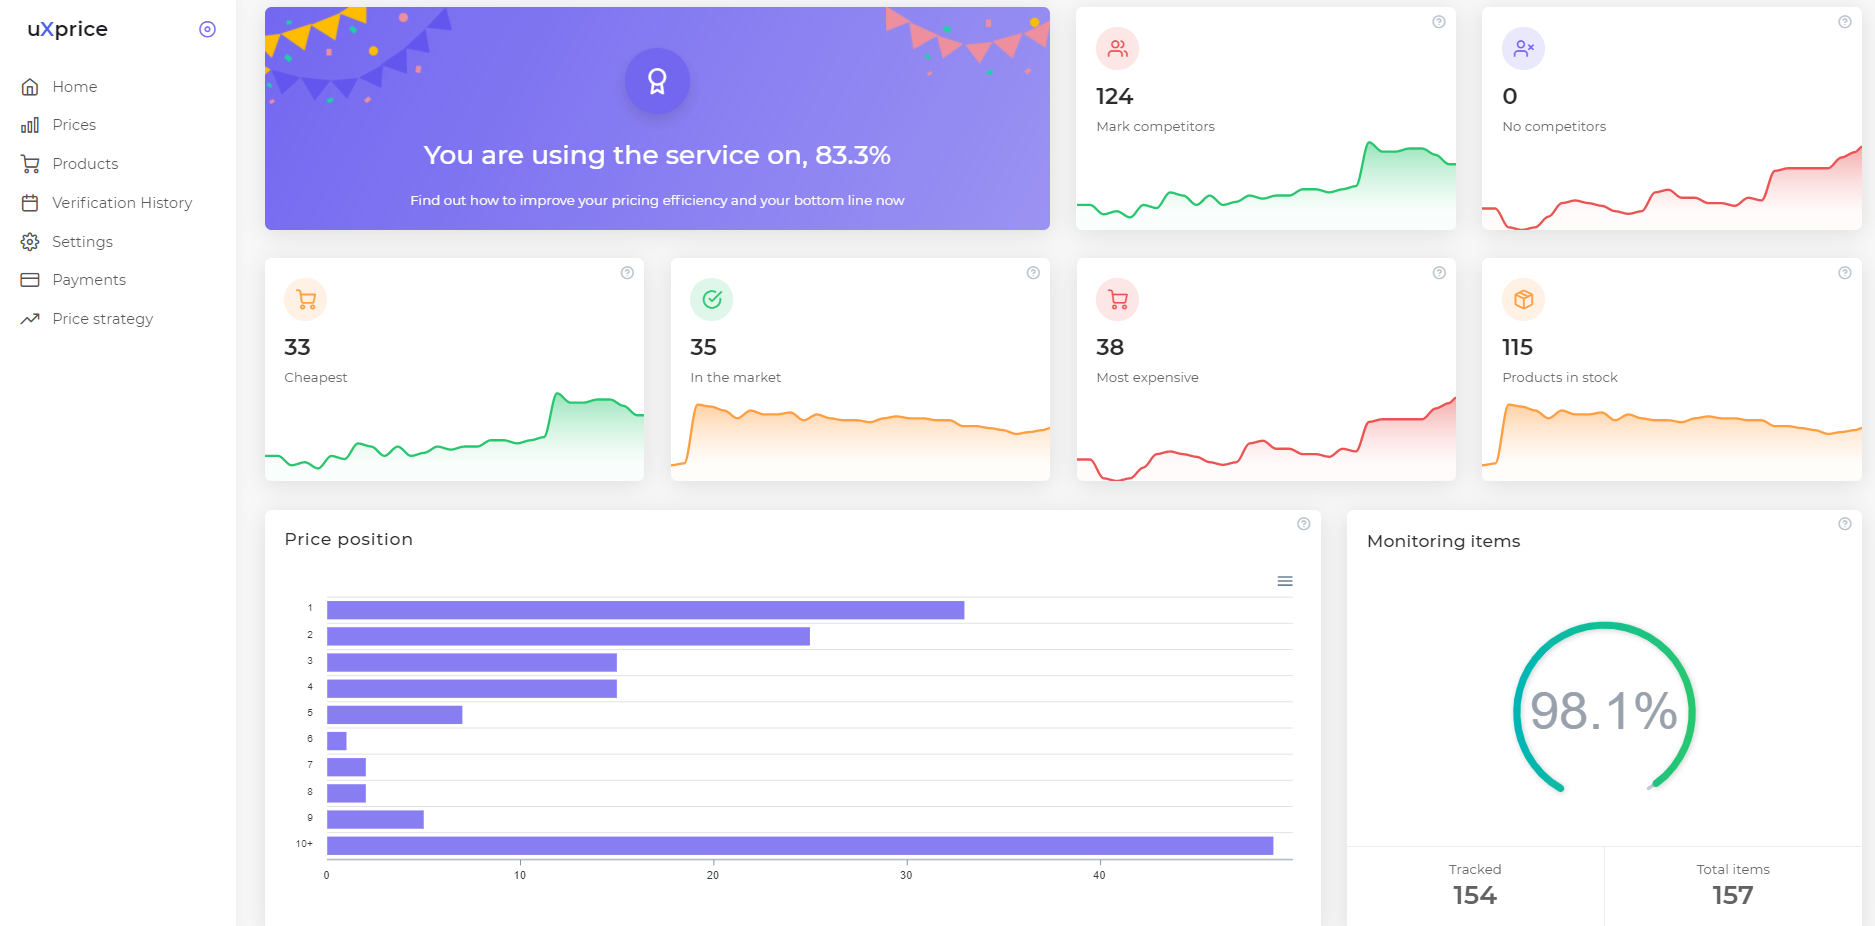Open help for No competitors card
This screenshot has width=1875, height=926.
pyautogui.click(x=1845, y=22)
